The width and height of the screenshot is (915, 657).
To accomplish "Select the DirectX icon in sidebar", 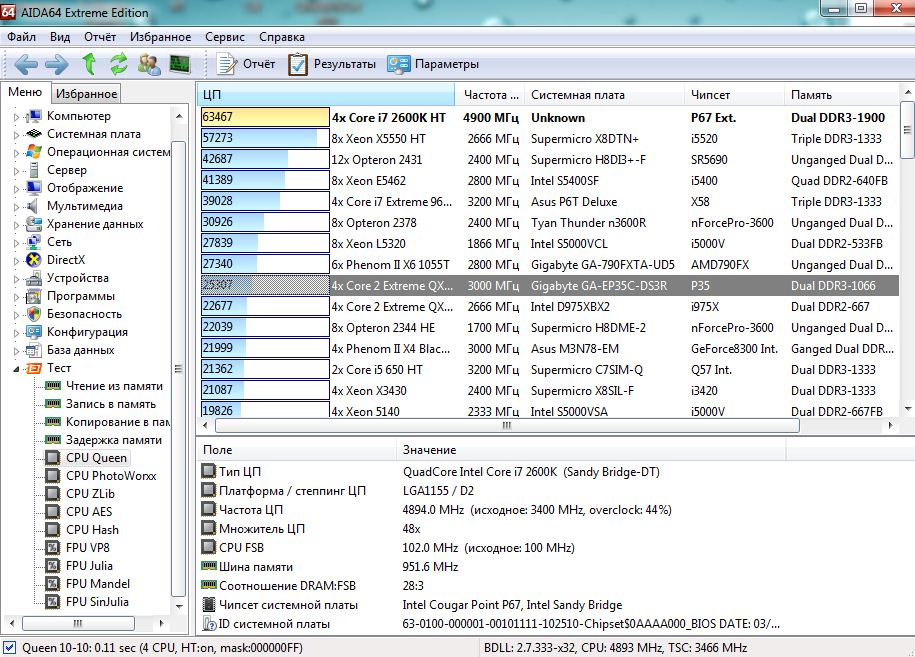I will pyautogui.click(x=34, y=260).
